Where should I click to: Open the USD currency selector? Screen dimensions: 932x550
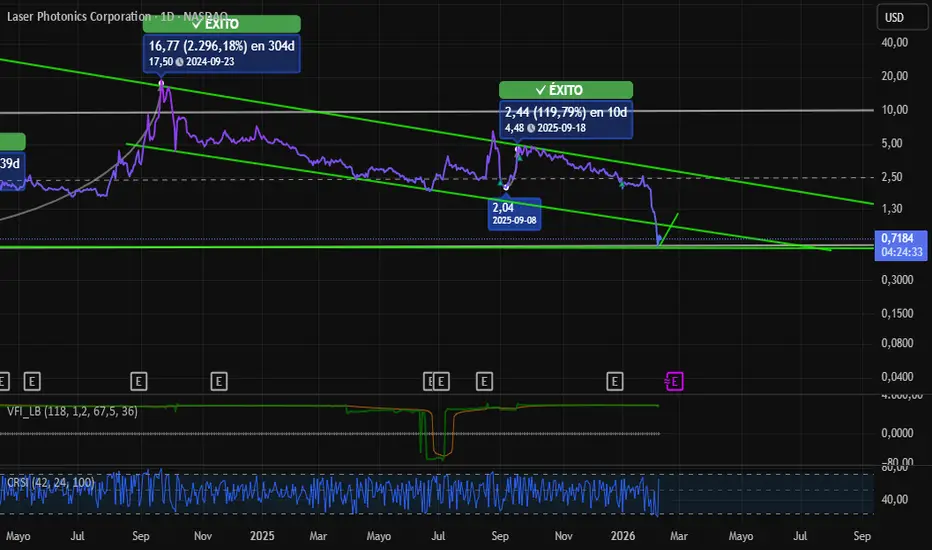893,17
